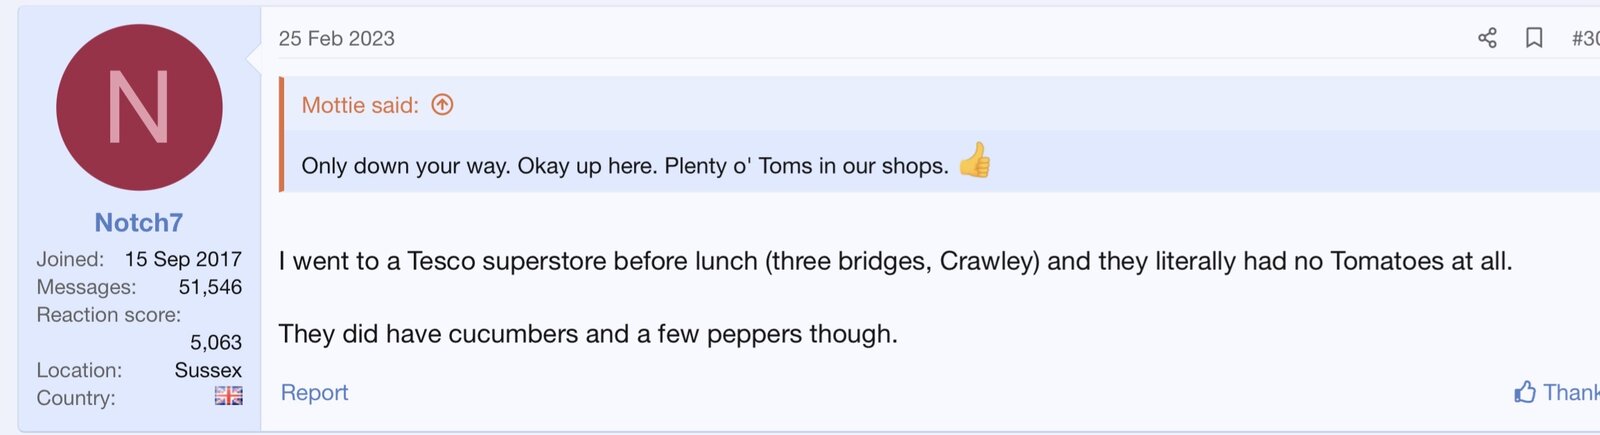The height and width of the screenshot is (435, 1600).
Task: Click the UK flag icon
Action: (x=228, y=397)
